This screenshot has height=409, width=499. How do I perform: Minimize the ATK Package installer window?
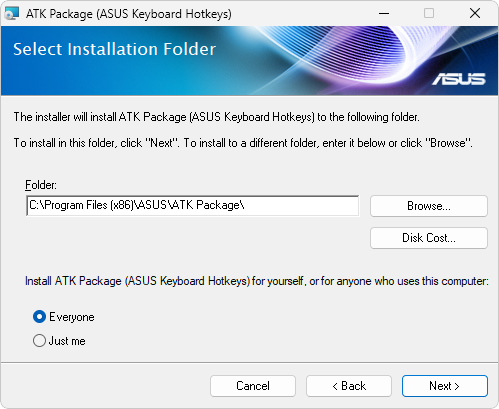384,14
